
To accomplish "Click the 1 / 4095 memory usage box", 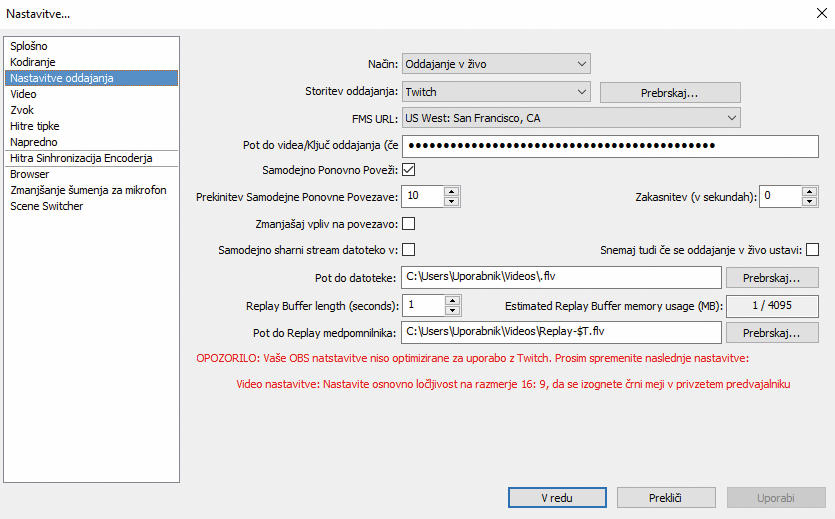I will (x=772, y=306).
